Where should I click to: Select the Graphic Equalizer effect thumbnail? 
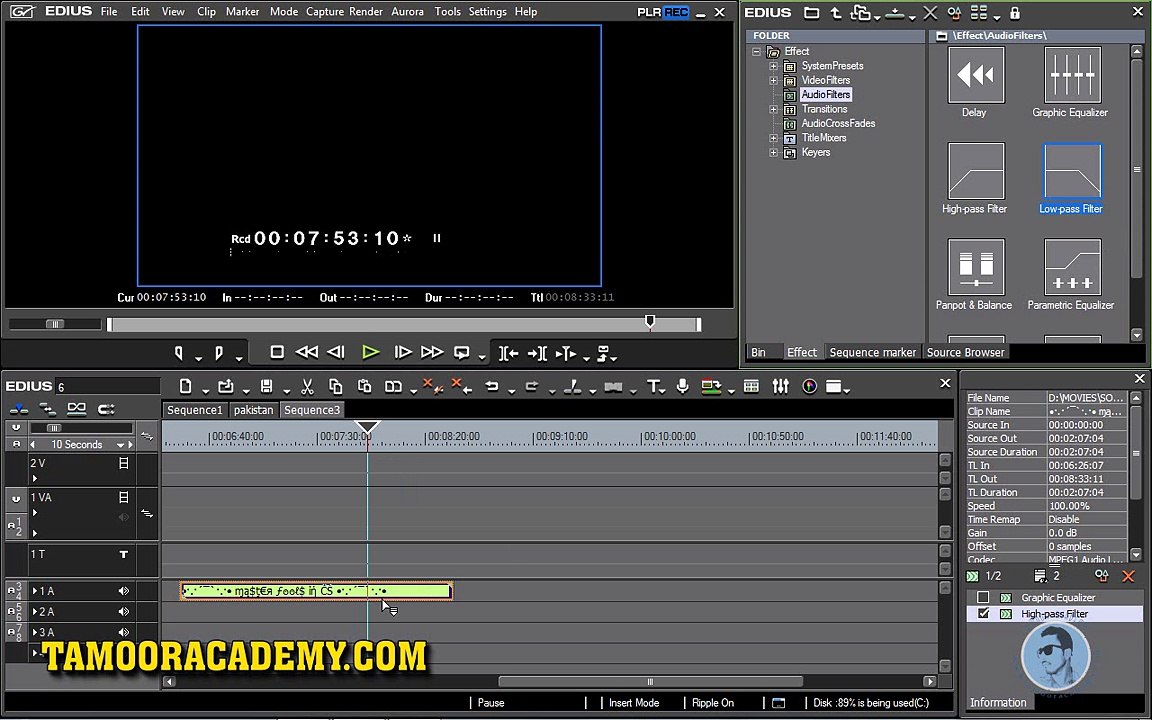click(1072, 75)
